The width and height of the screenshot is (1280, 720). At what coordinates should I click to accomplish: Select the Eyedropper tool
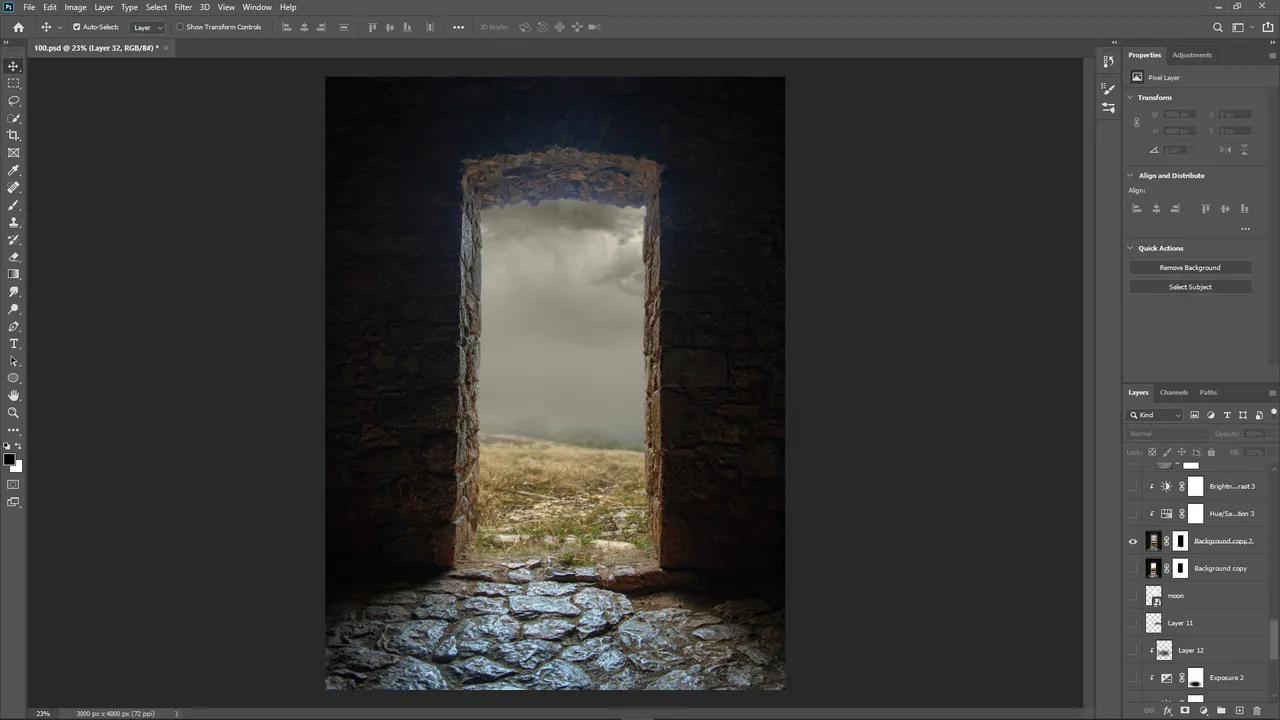(x=13, y=170)
